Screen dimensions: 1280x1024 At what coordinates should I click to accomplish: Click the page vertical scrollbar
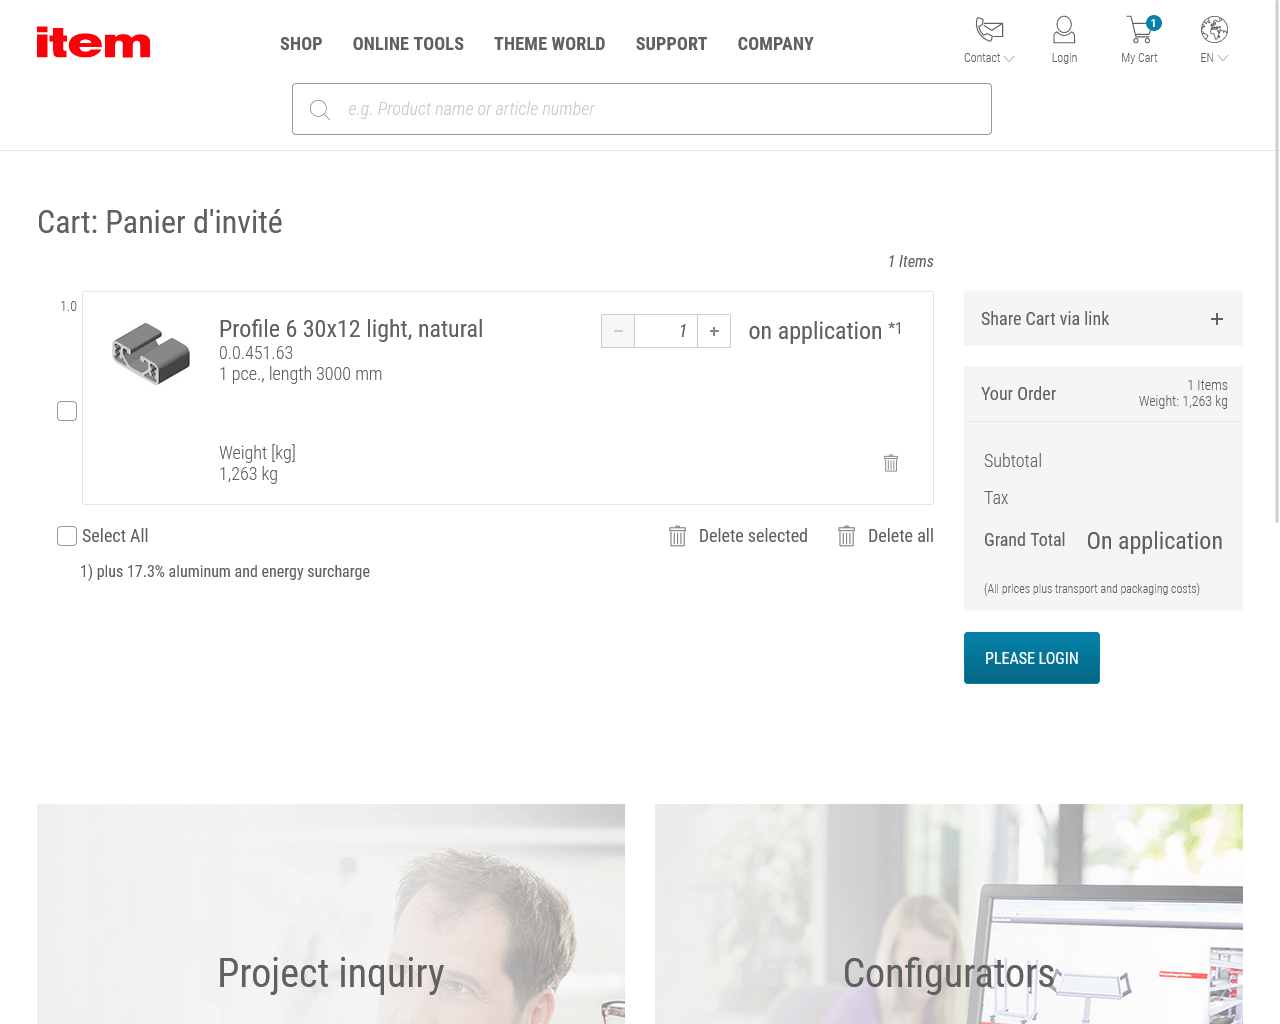point(1276,262)
